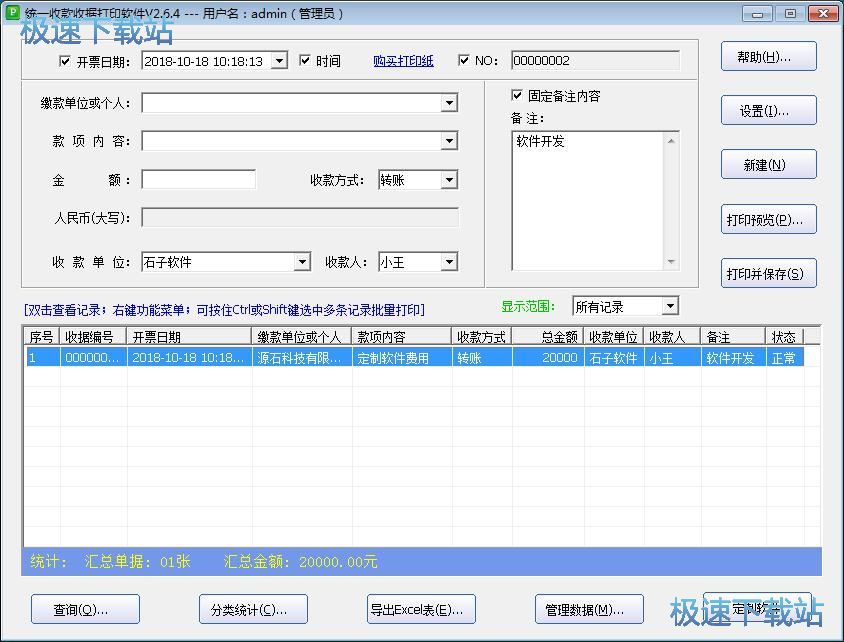Expand the 缴款单位或个人 dropdown
This screenshot has width=844, height=642.
(x=449, y=103)
